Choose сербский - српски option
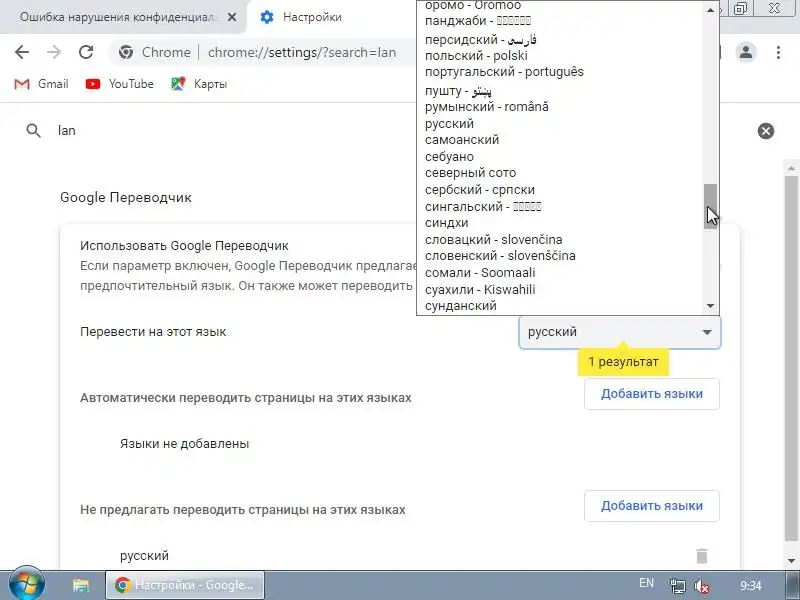This screenshot has width=800, height=600. pos(560,190)
